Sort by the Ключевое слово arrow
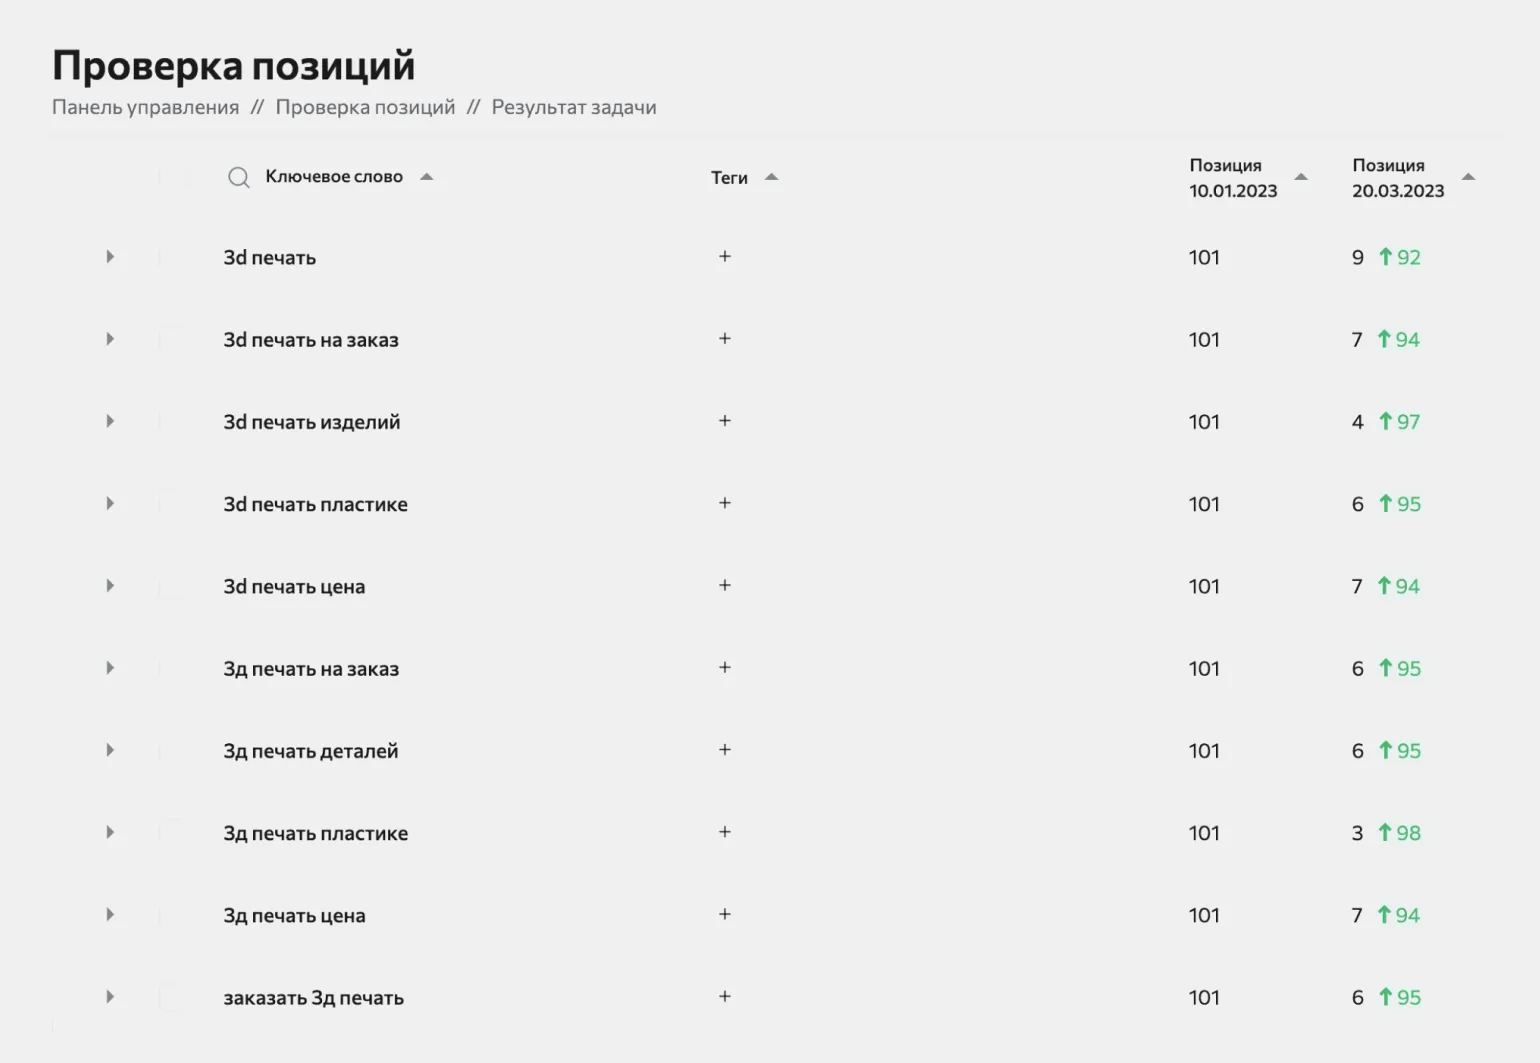Viewport: 1540px width, 1063px height. (x=427, y=177)
